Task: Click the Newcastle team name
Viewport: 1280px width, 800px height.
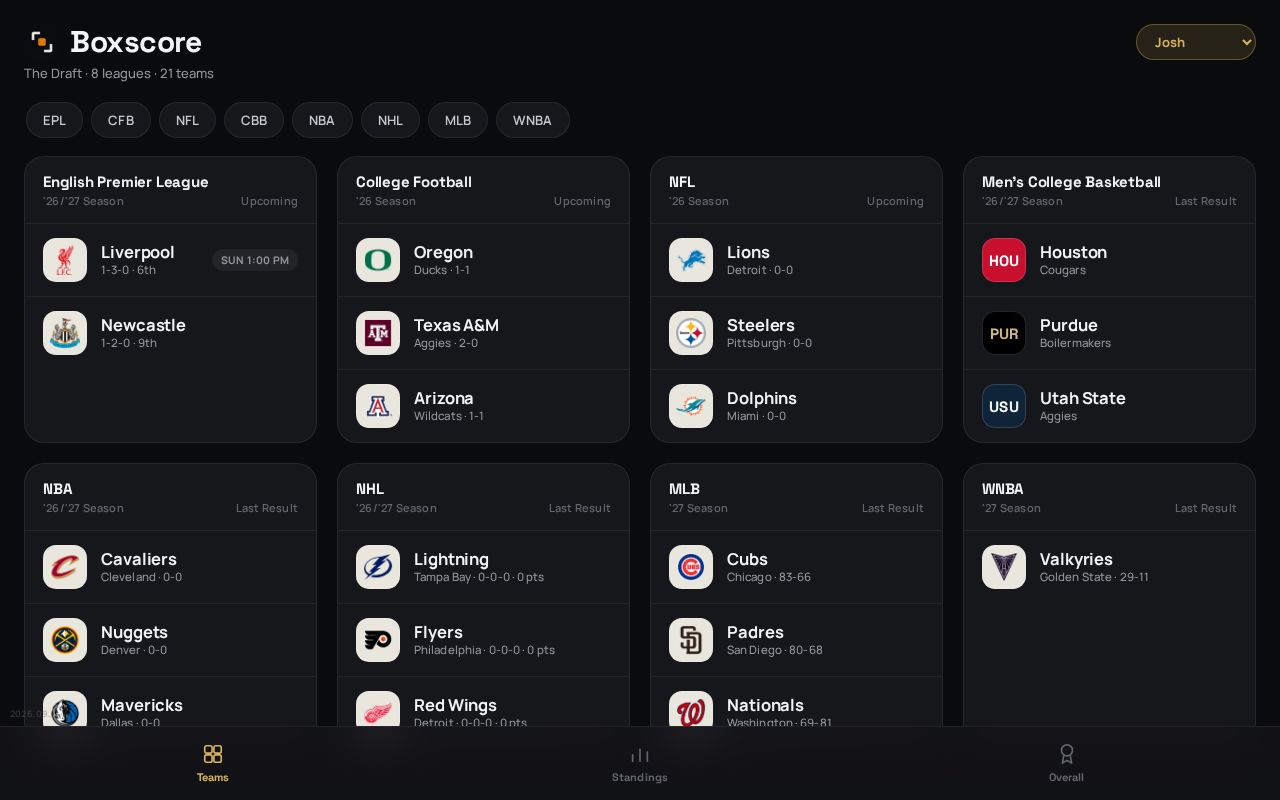Action: (143, 325)
